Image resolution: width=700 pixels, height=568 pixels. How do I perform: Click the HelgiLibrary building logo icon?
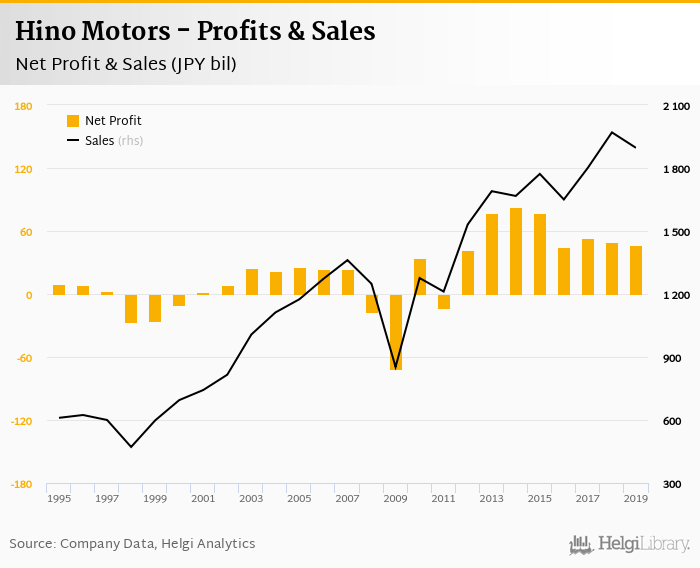pyautogui.click(x=581, y=544)
